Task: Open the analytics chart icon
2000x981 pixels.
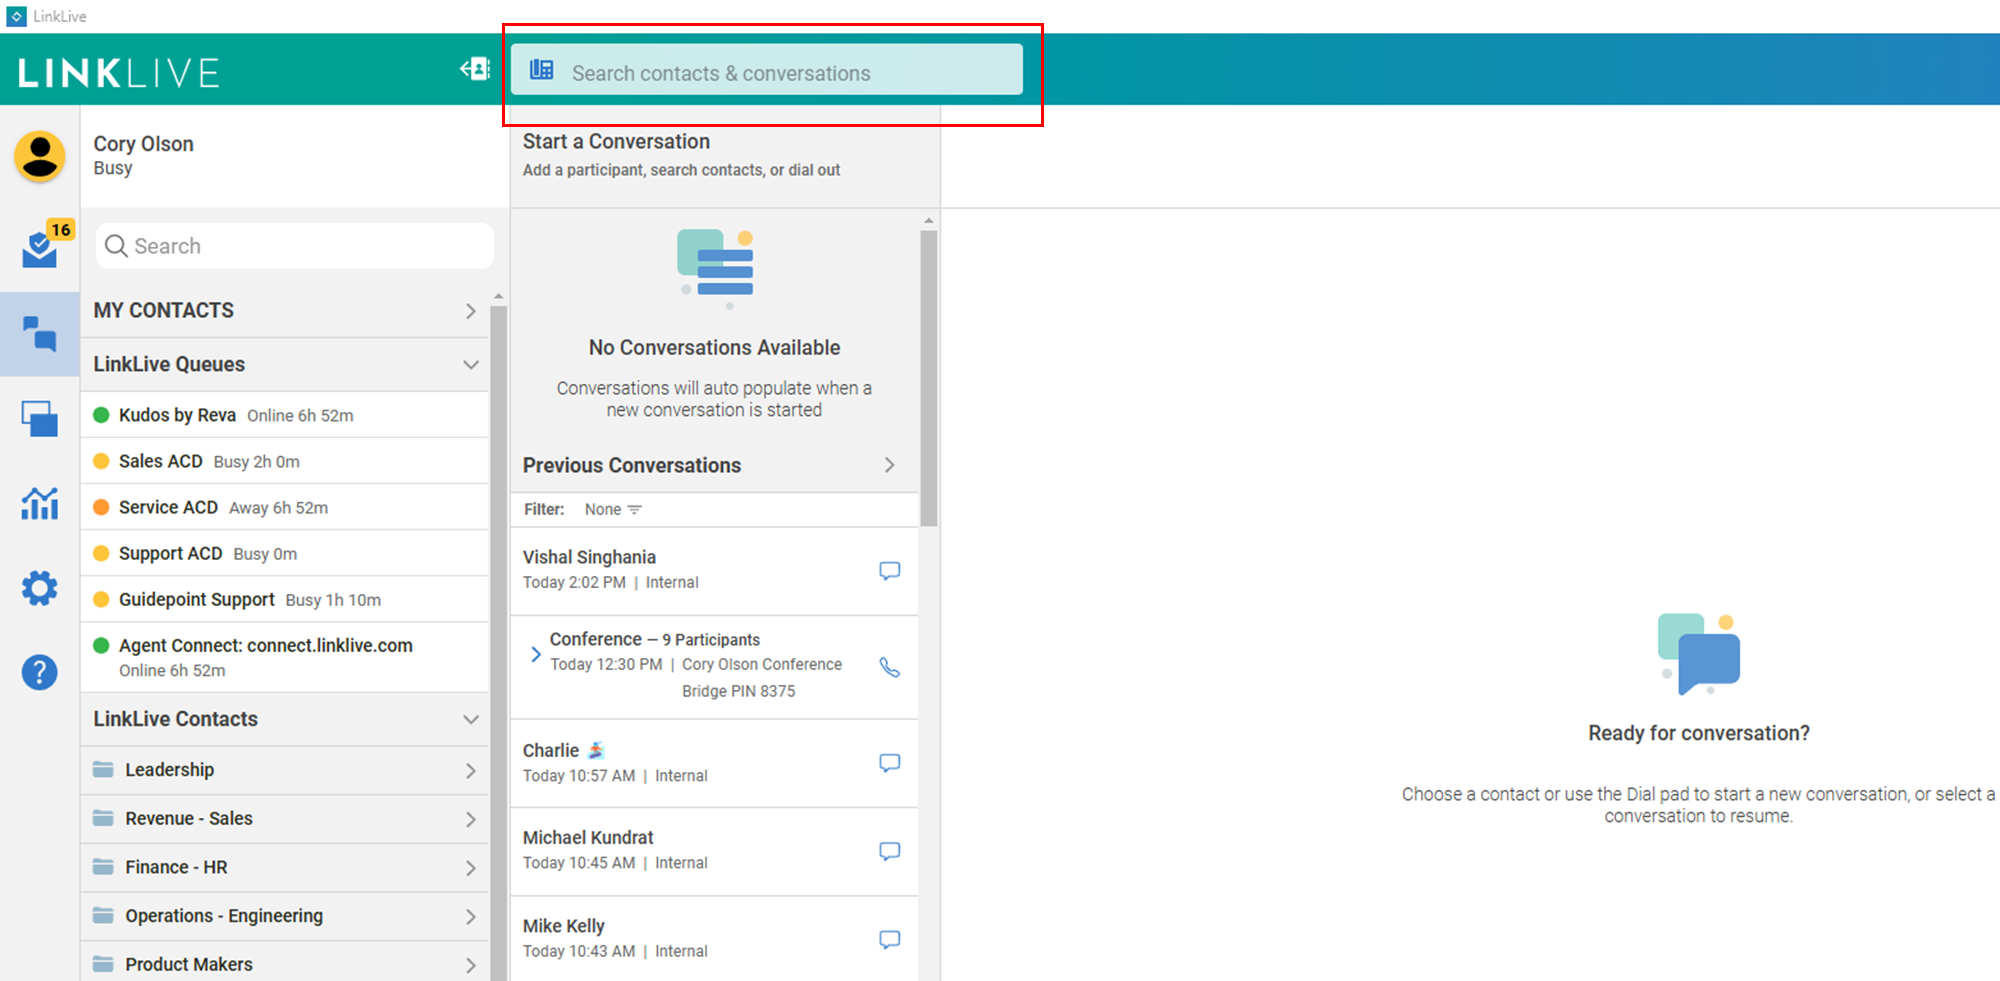Action: coord(40,503)
